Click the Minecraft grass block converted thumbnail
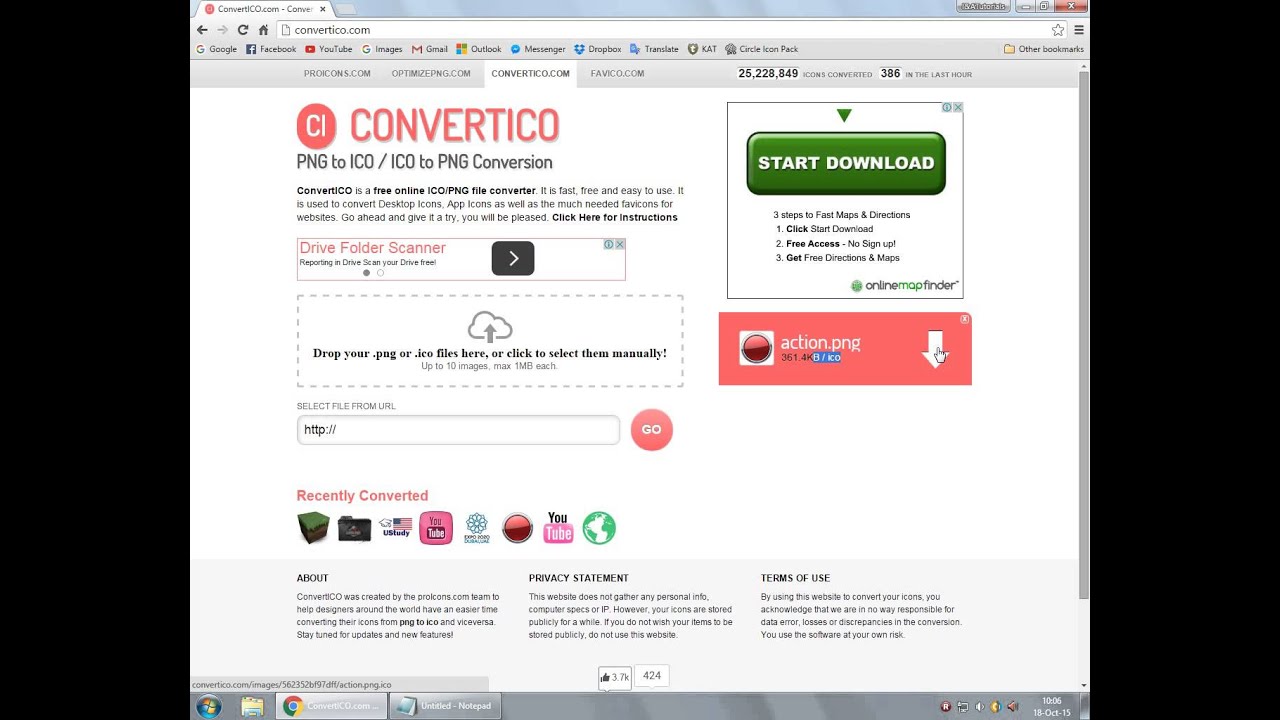The image size is (1280, 720). click(x=313, y=528)
